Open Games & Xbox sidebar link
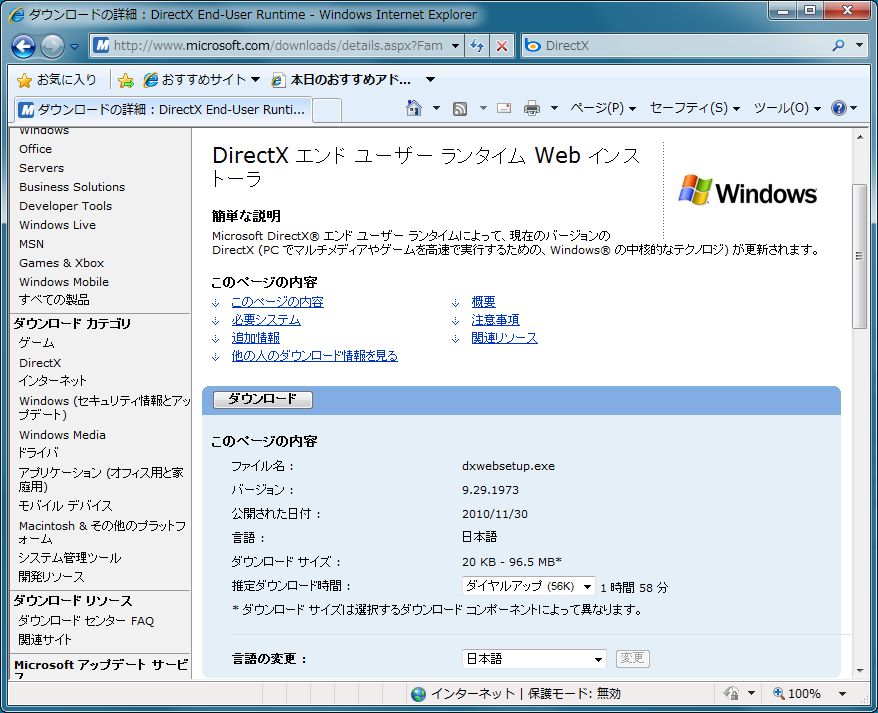Screen dimensions: 878x713 click(x=62, y=263)
